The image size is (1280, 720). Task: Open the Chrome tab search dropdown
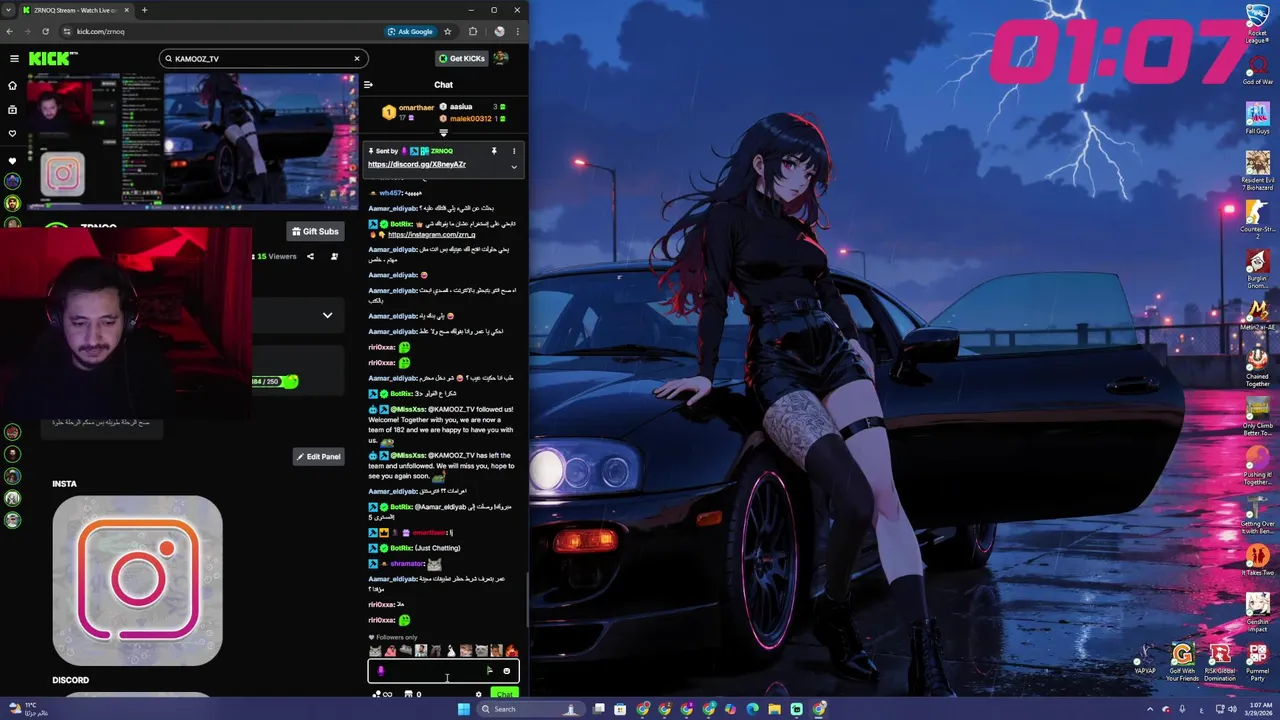point(9,10)
